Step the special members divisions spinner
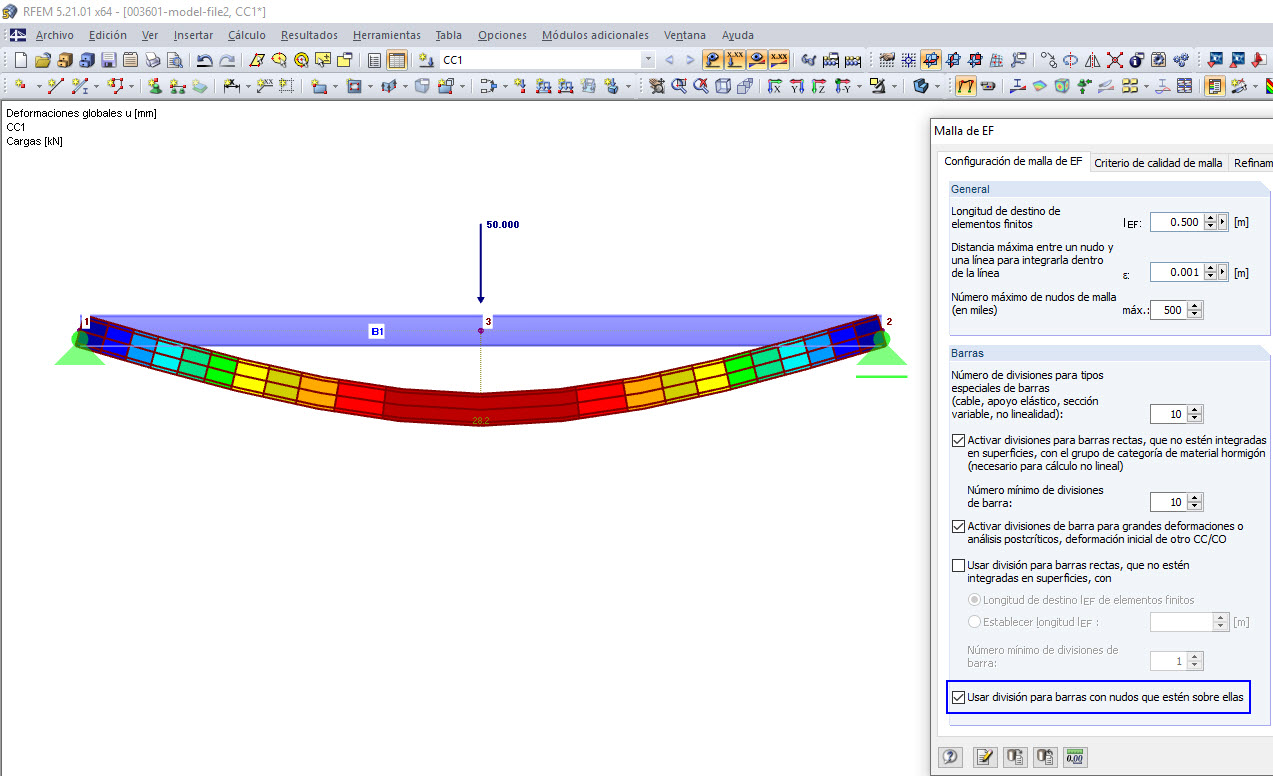1273x776 pixels. (1196, 414)
